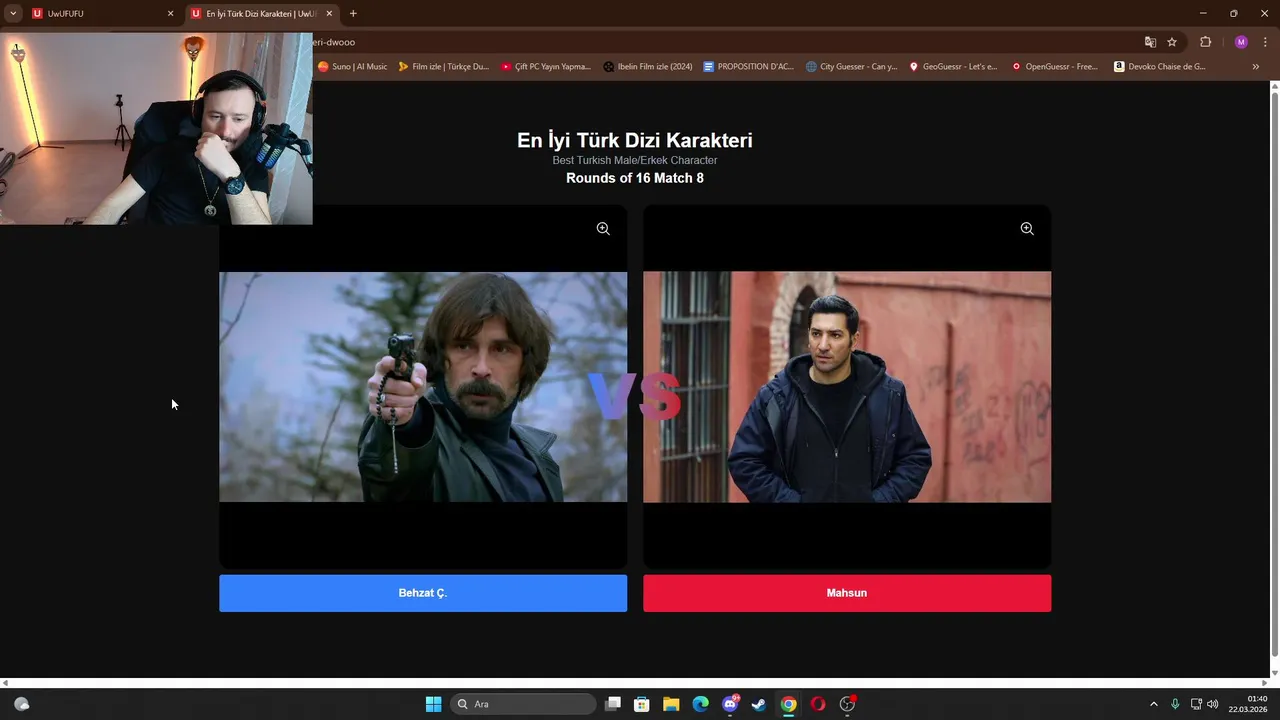Open City Guesser bookmark
Screen dimensions: 1280x720
[x=852, y=67]
